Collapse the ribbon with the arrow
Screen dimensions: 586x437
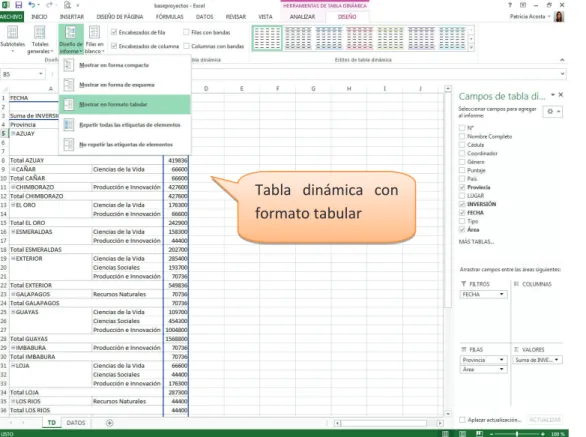[562, 60]
